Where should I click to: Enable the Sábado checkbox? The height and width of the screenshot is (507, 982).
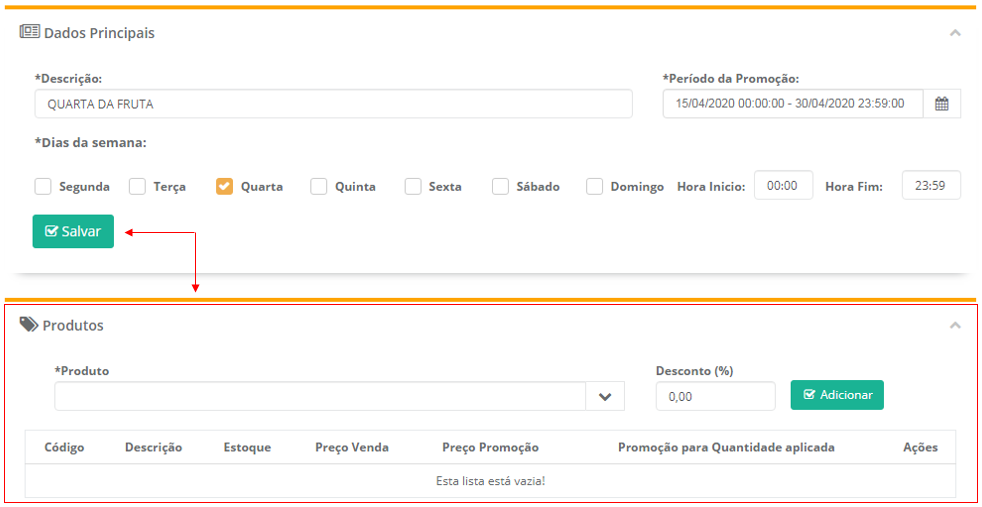(x=501, y=186)
